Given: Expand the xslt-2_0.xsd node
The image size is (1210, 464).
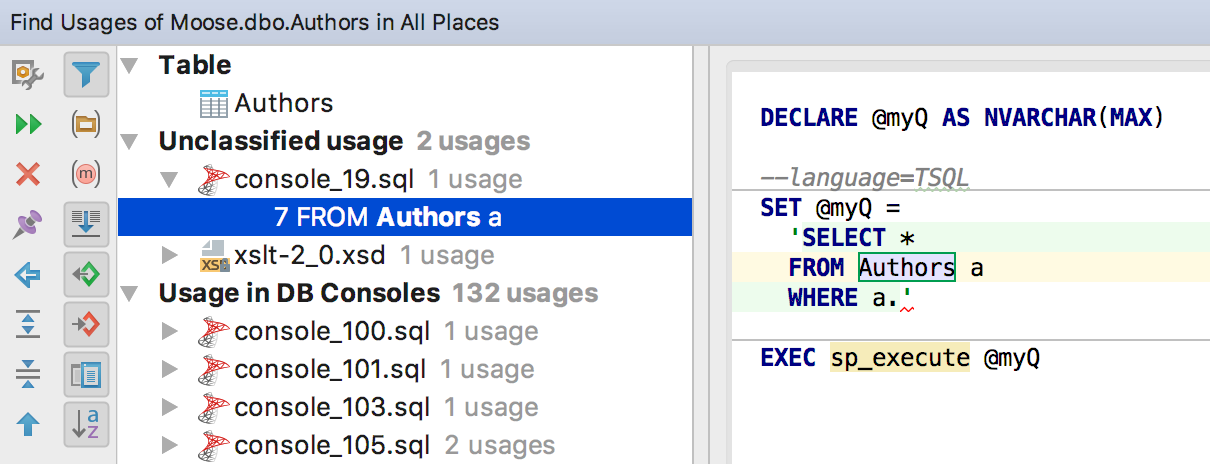Looking at the screenshot, I should (169, 256).
